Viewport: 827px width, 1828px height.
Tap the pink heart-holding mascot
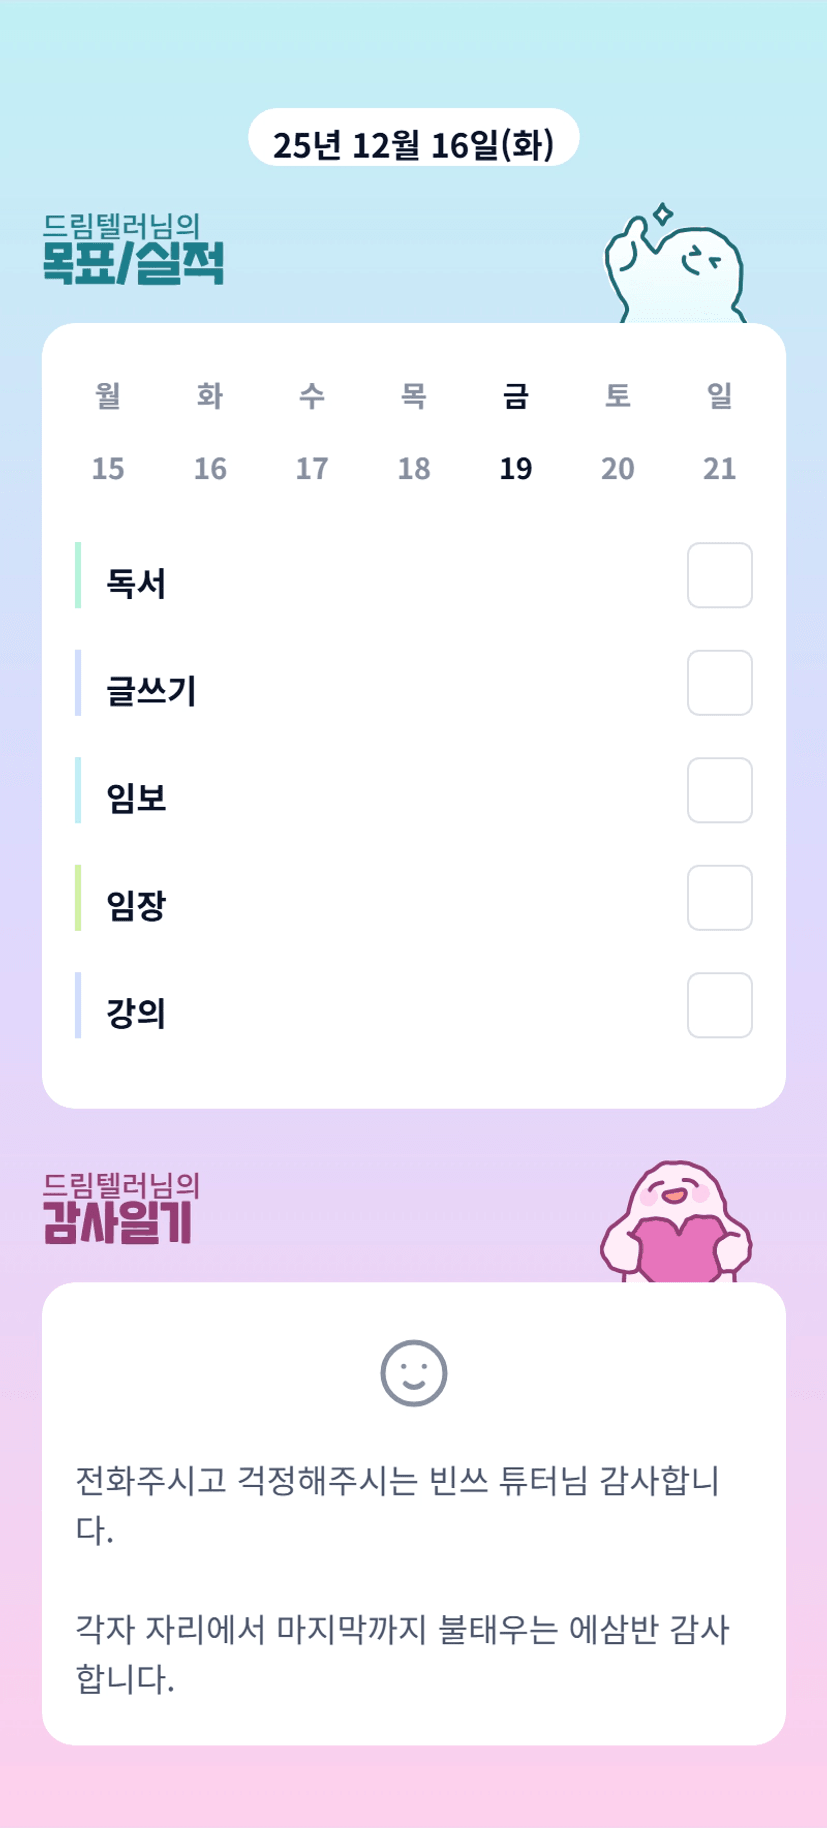click(x=676, y=1224)
